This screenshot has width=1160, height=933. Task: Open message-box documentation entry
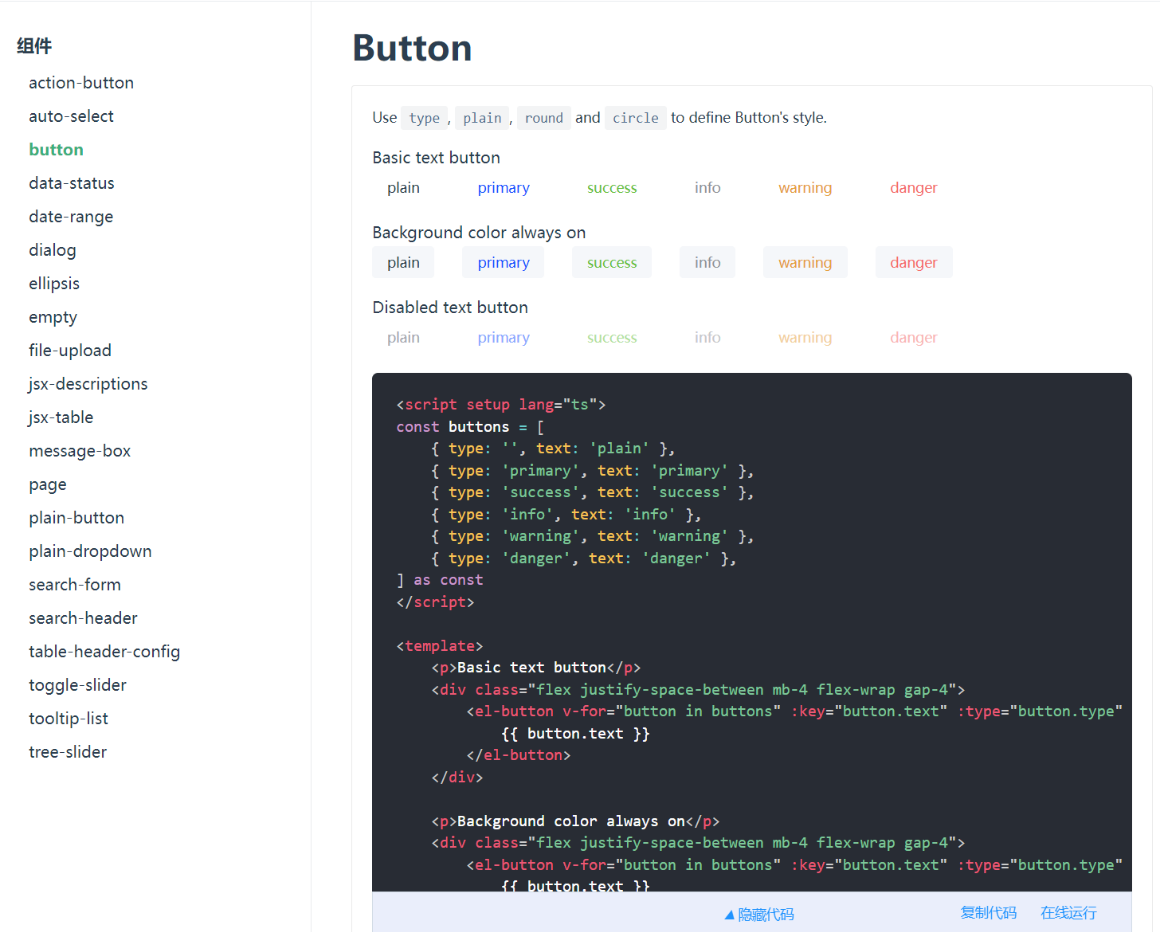(80, 451)
